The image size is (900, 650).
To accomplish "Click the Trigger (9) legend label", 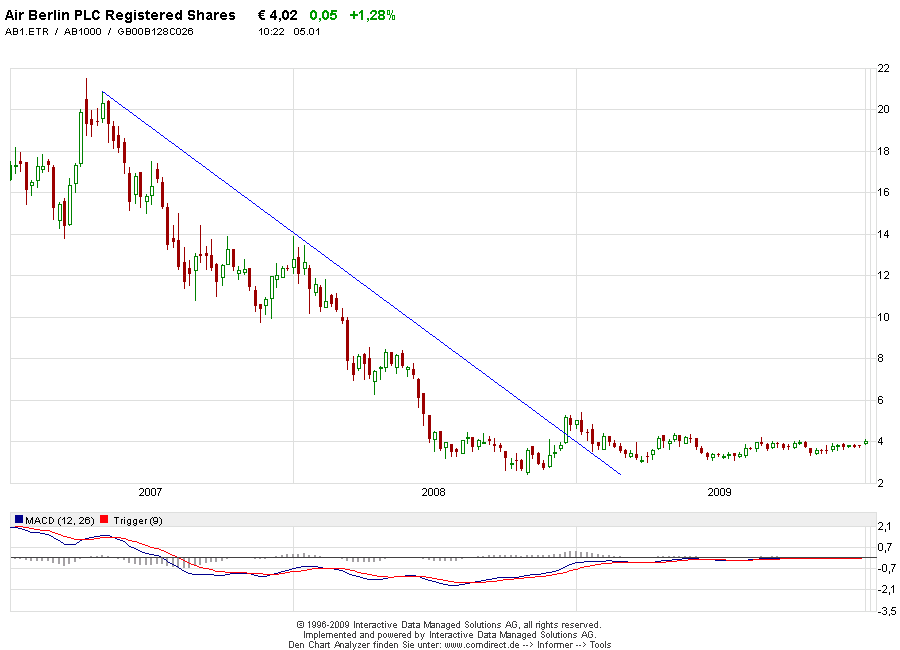I will tap(138, 521).
